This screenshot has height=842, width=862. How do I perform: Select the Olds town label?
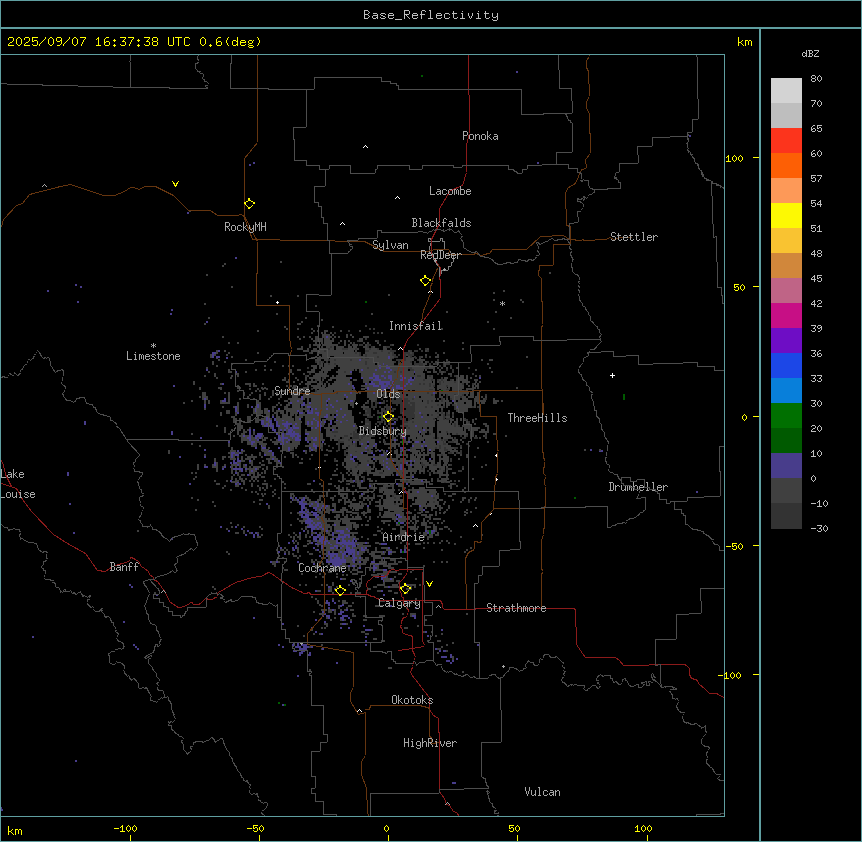click(388, 394)
